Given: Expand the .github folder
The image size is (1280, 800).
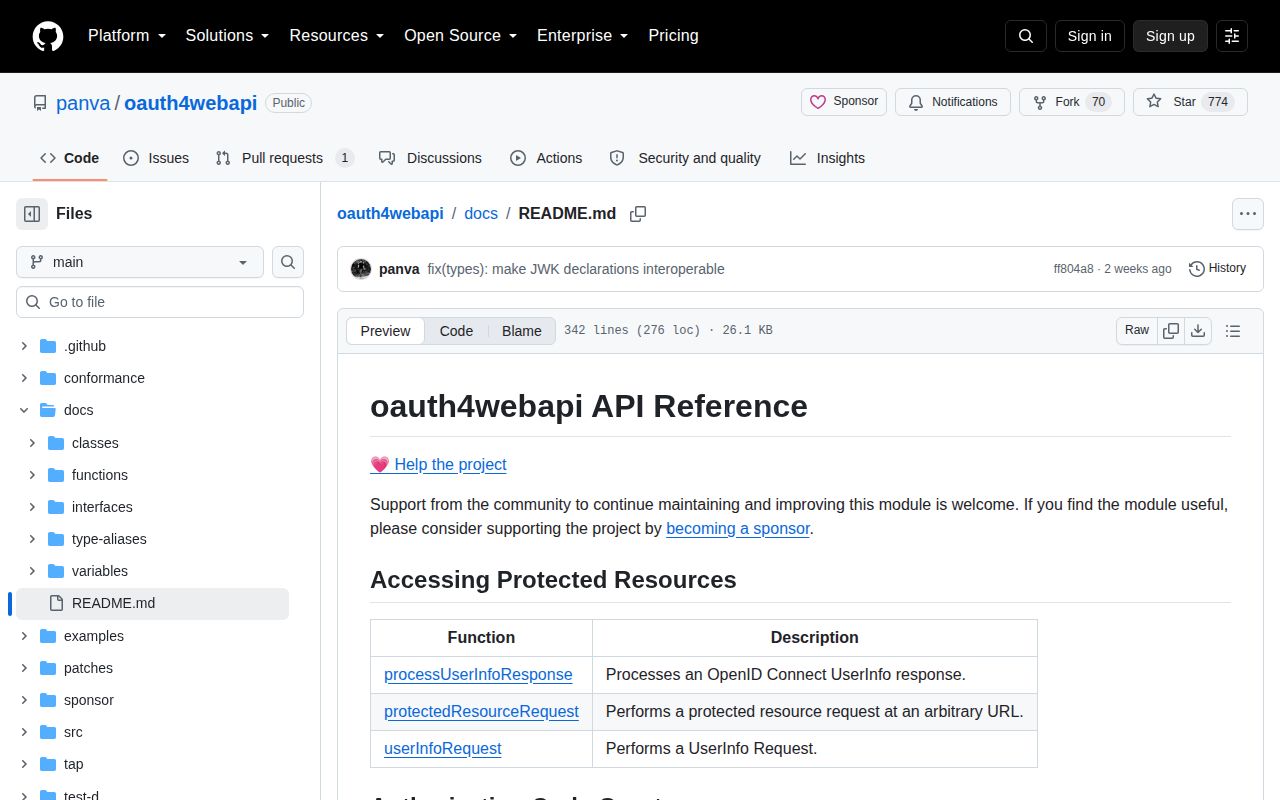Looking at the screenshot, I should pos(24,346).
